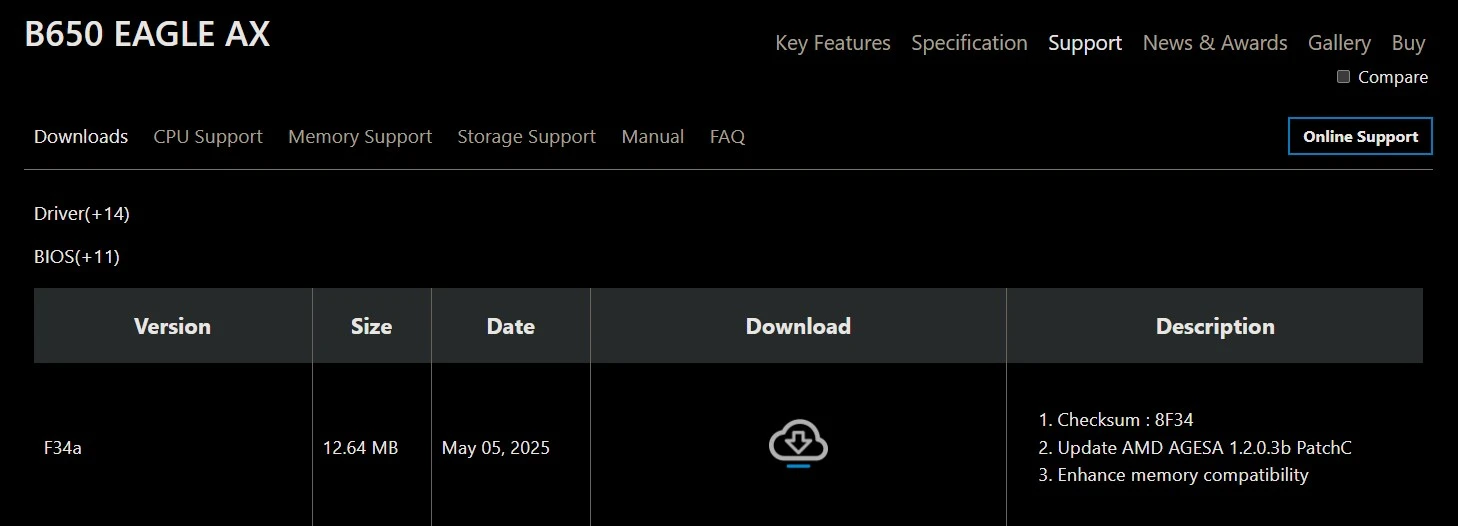Open the Storage Support tab
The width and height of the screenshot is (1458, 526).
(526, 137)
